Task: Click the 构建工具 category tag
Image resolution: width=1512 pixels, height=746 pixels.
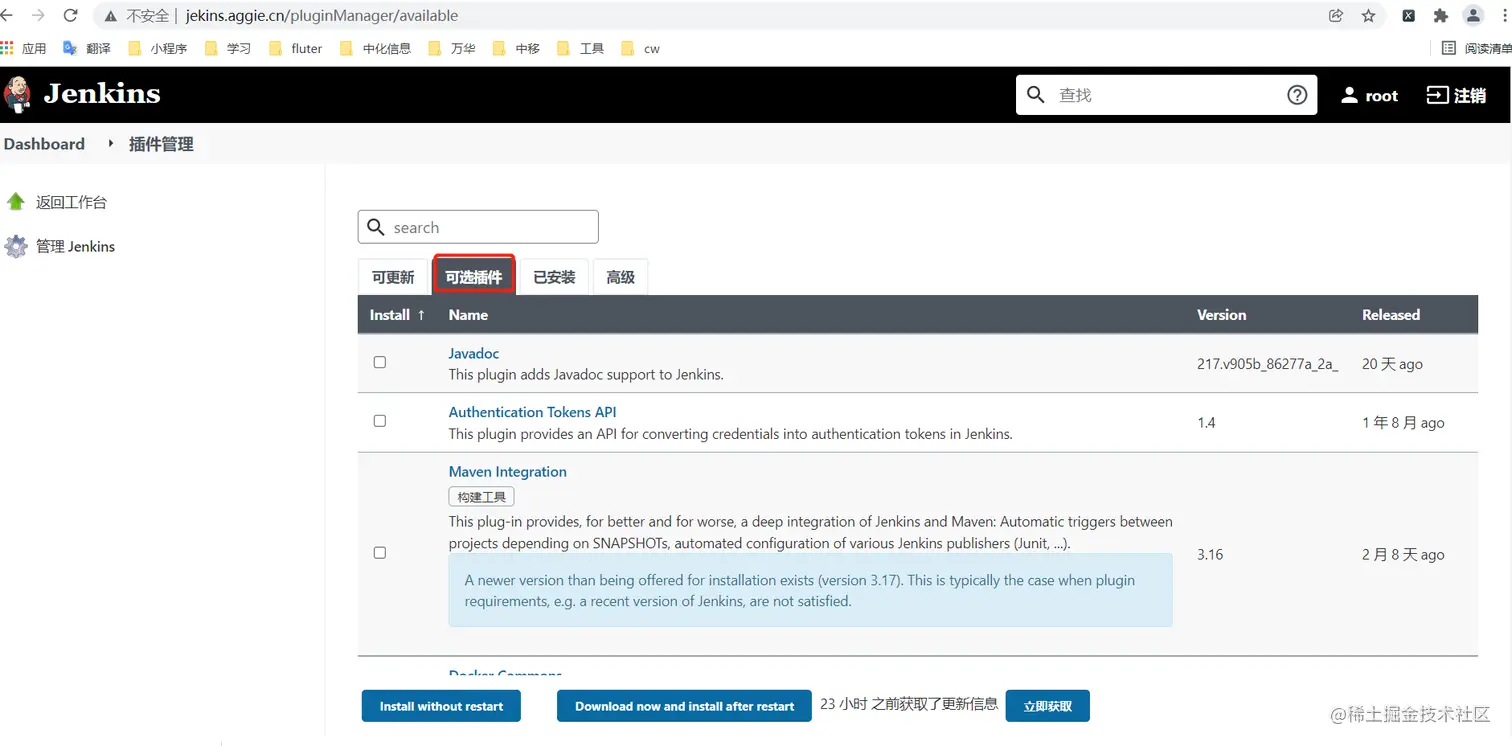Action: click(x=481, y=497)
